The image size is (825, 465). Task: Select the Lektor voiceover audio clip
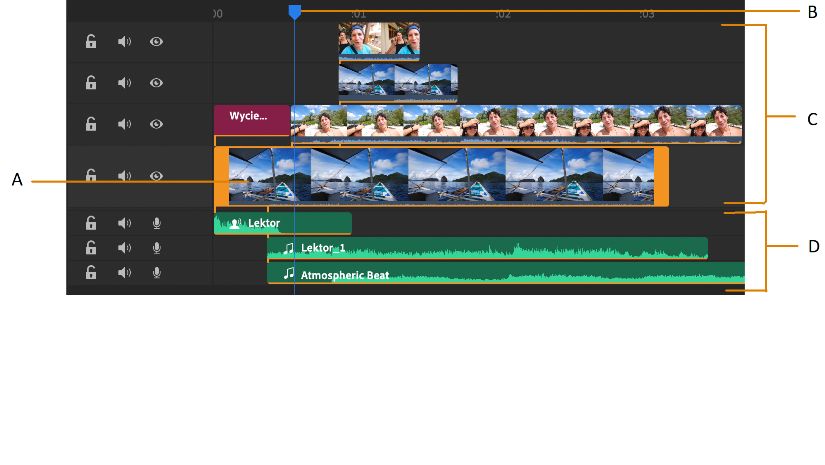pos(283,223)
